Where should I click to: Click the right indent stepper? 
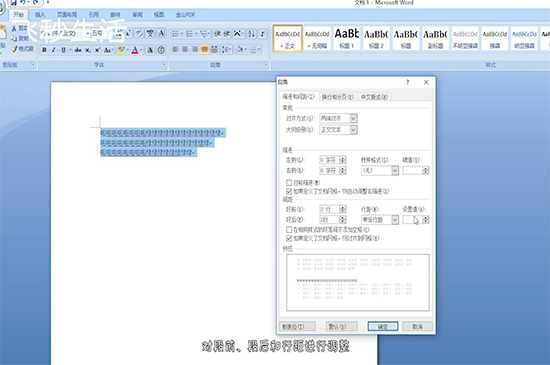pyautogui.click(x=343, y=170)
